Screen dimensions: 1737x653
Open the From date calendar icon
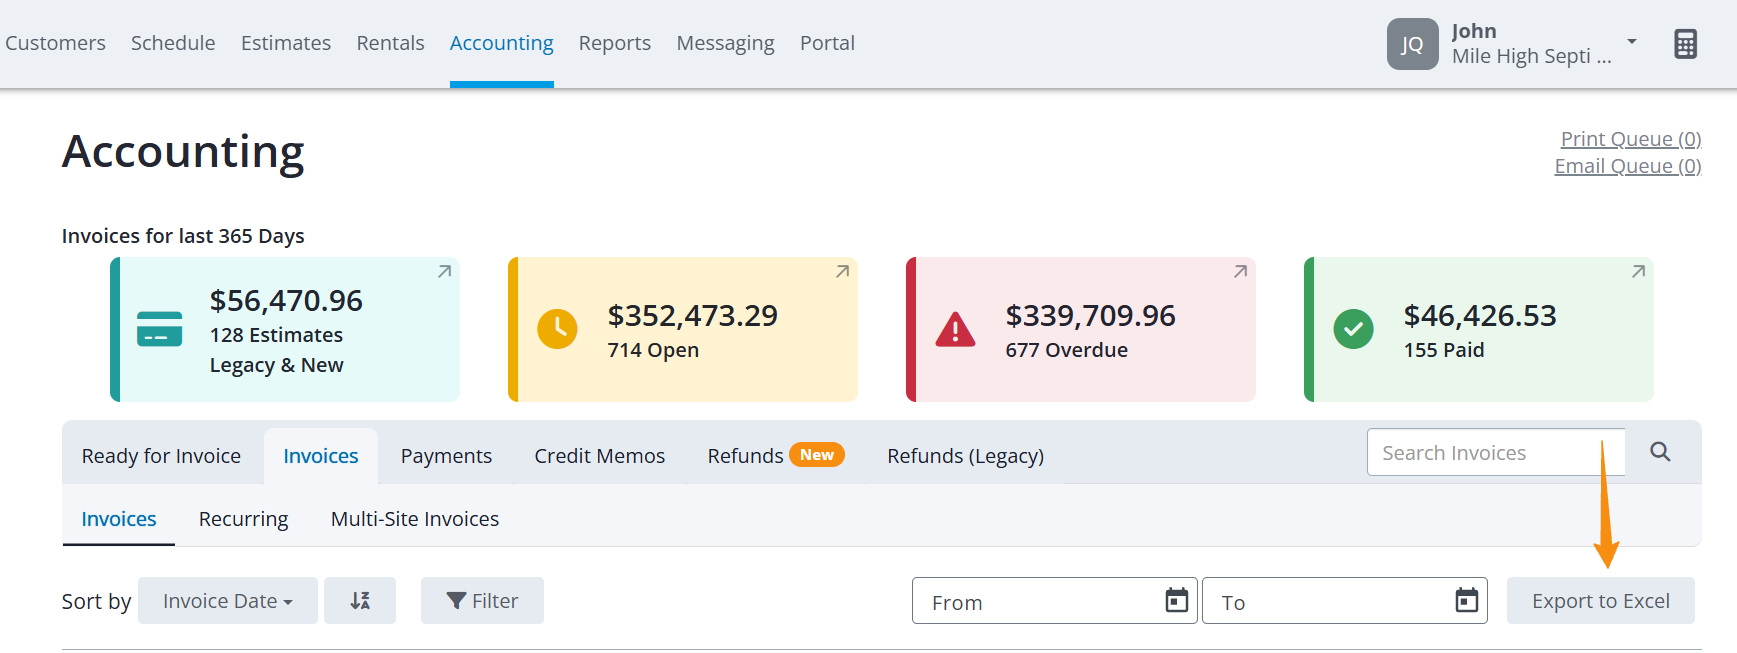(1177, 600)
